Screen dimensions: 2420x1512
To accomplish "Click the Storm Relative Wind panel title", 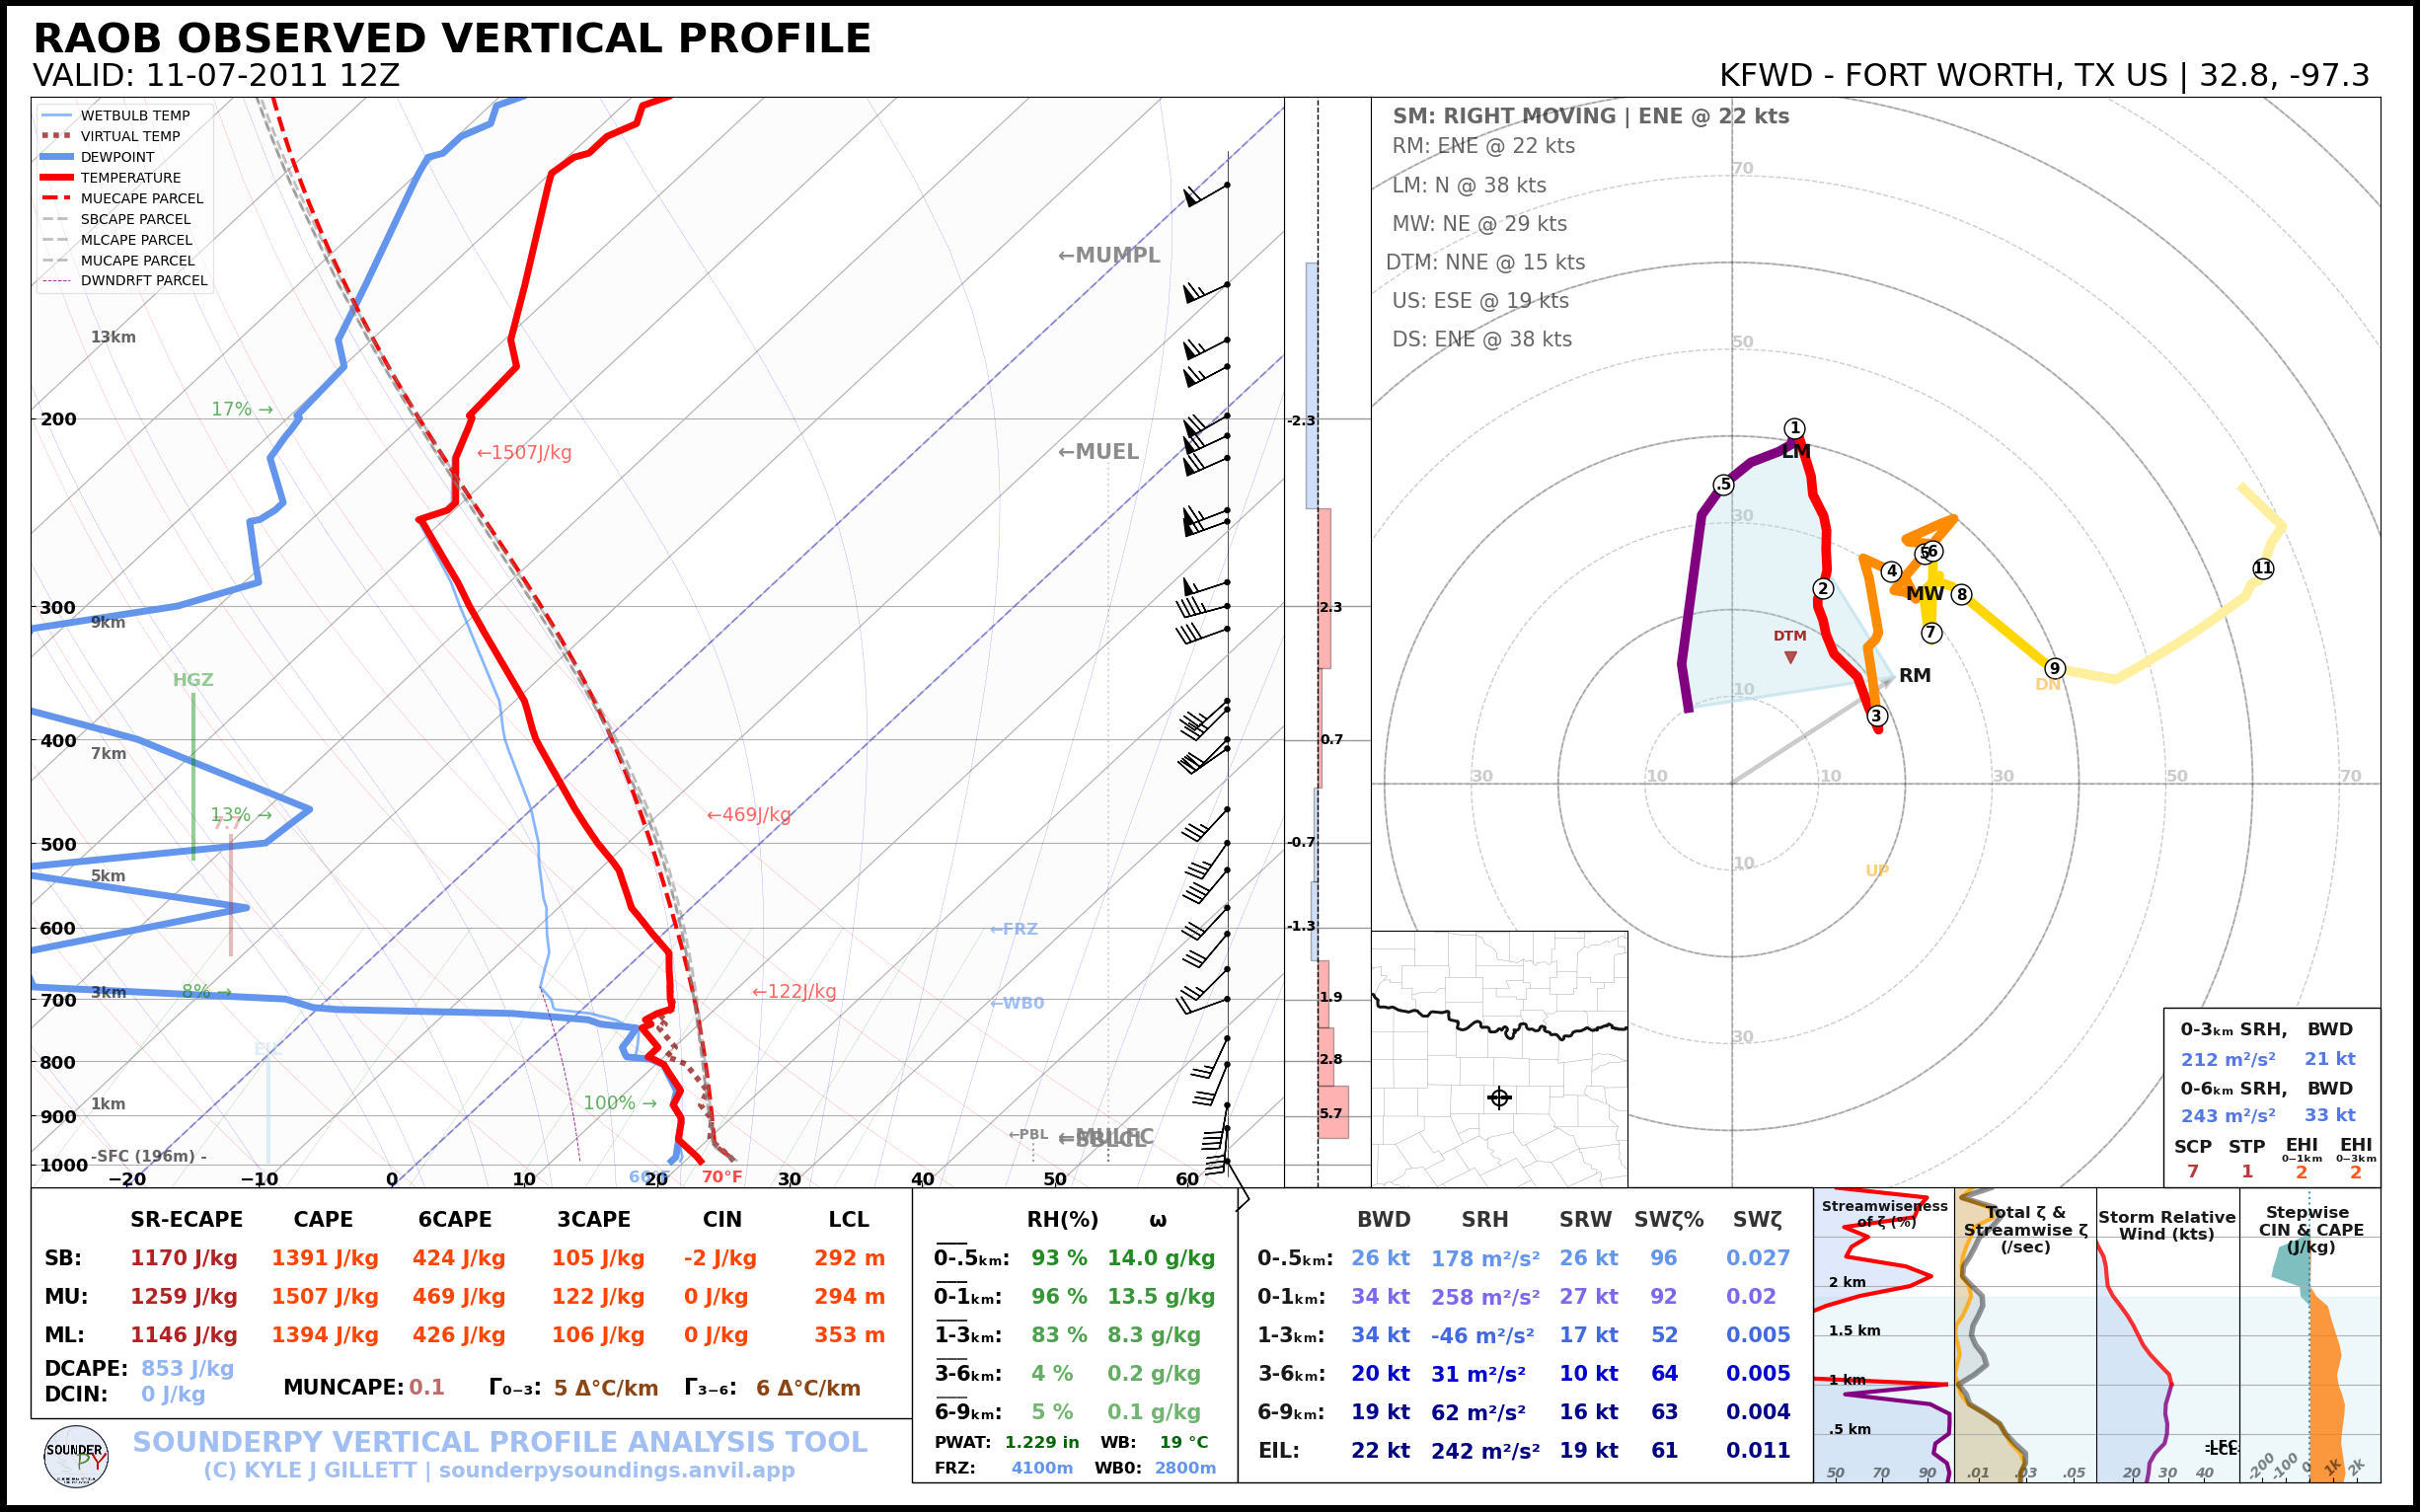I will click(2166, 1225).
